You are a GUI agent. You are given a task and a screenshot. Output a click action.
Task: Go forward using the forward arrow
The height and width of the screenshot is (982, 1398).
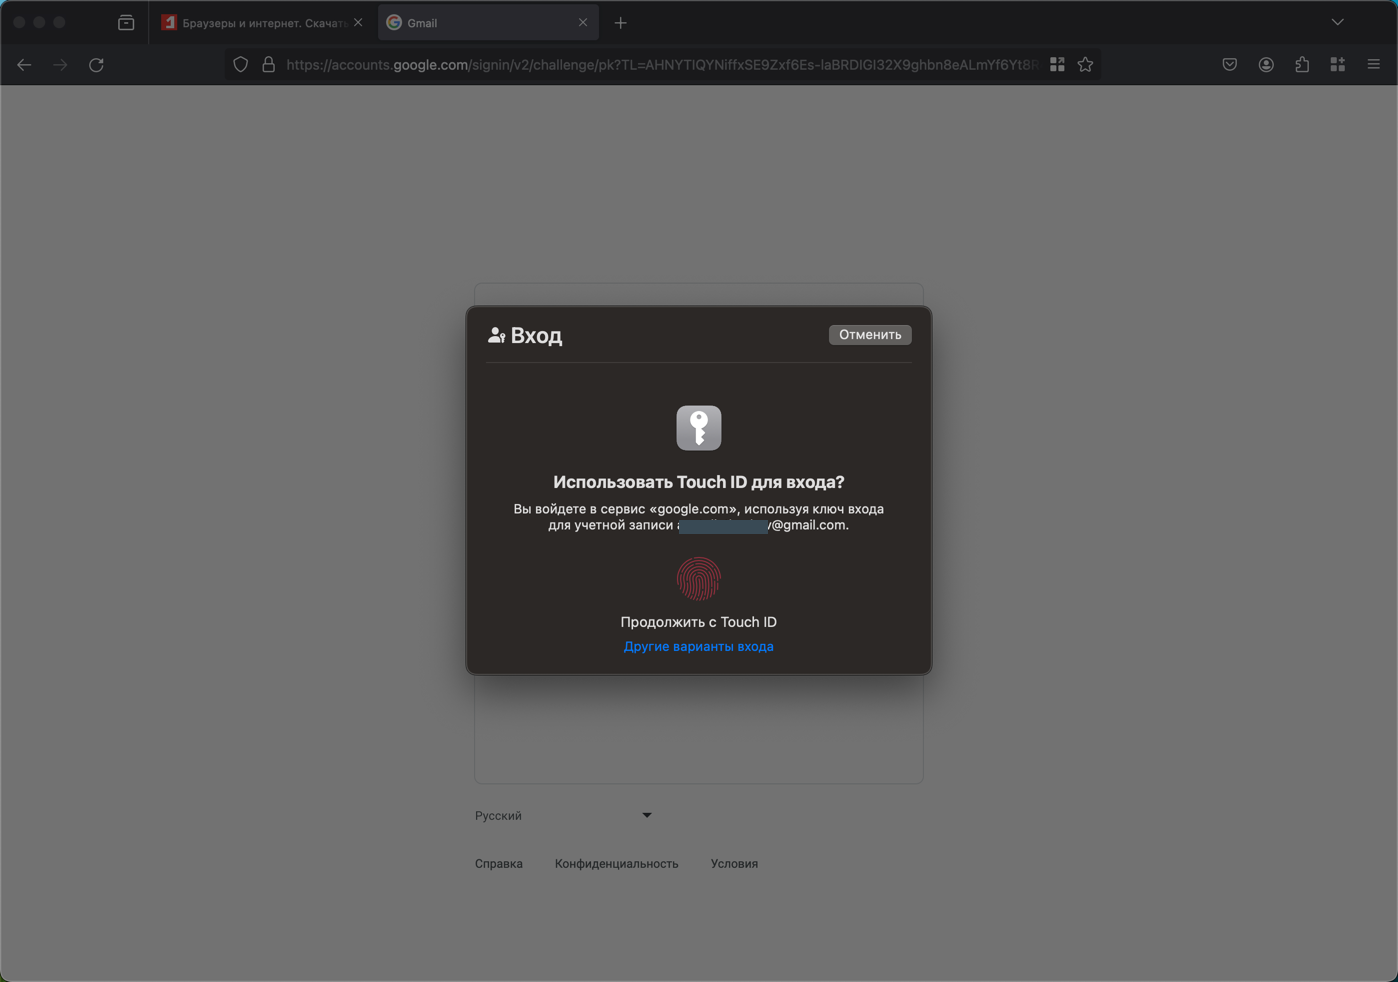tap(60, 65)
